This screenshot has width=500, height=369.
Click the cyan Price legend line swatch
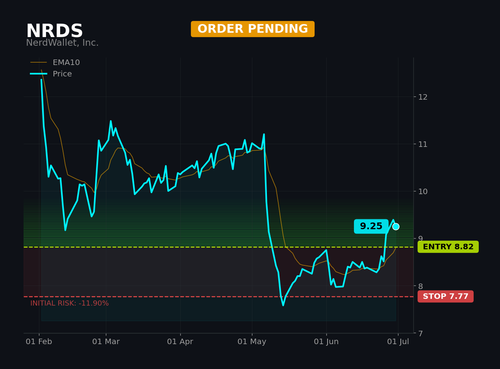click(x=39, y=74)
